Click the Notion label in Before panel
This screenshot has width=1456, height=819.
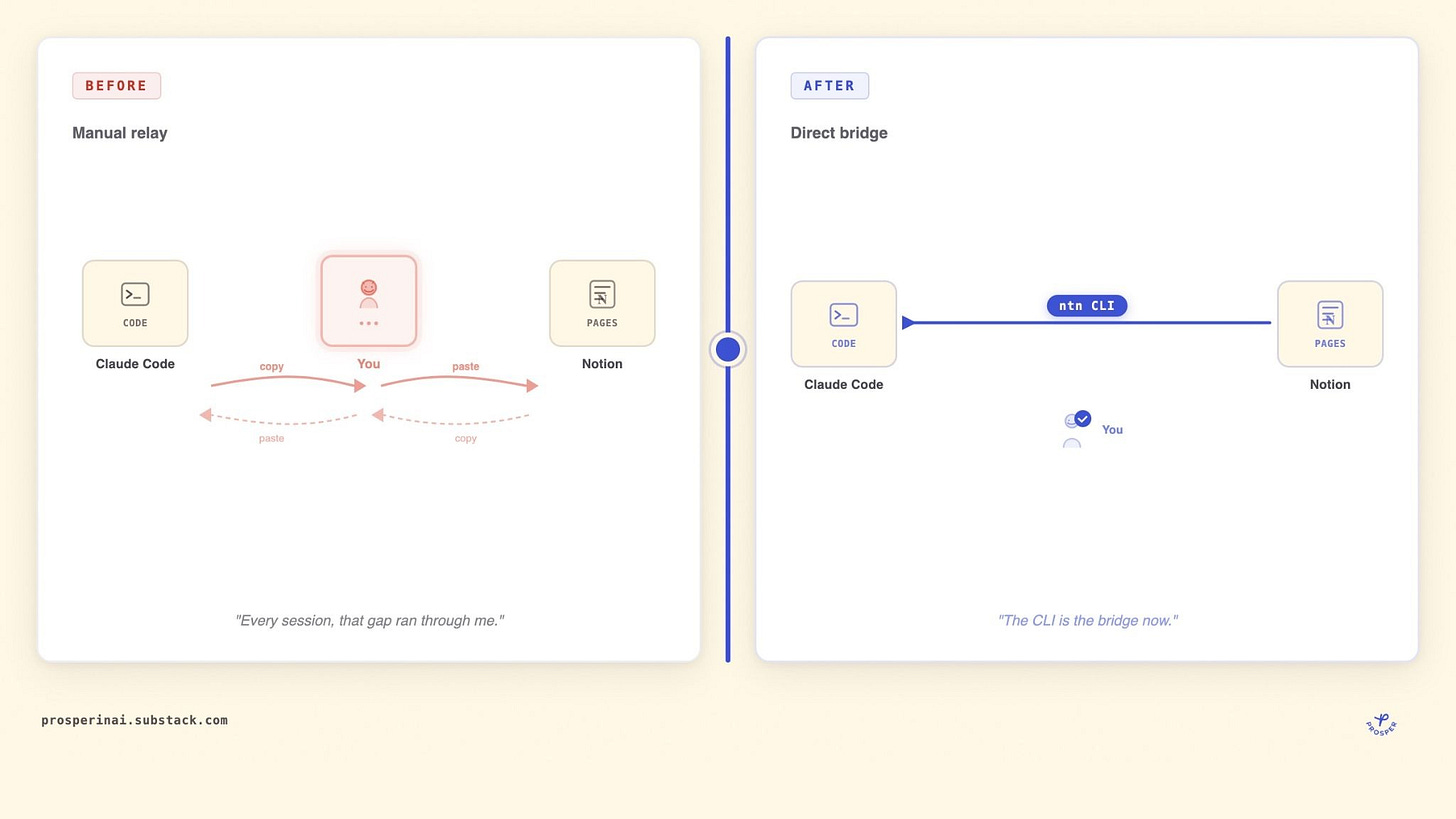point(602,364)
